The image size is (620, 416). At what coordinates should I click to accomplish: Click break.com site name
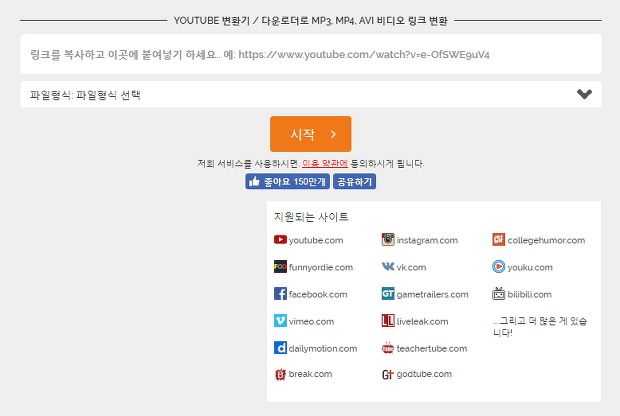point(310,374)
